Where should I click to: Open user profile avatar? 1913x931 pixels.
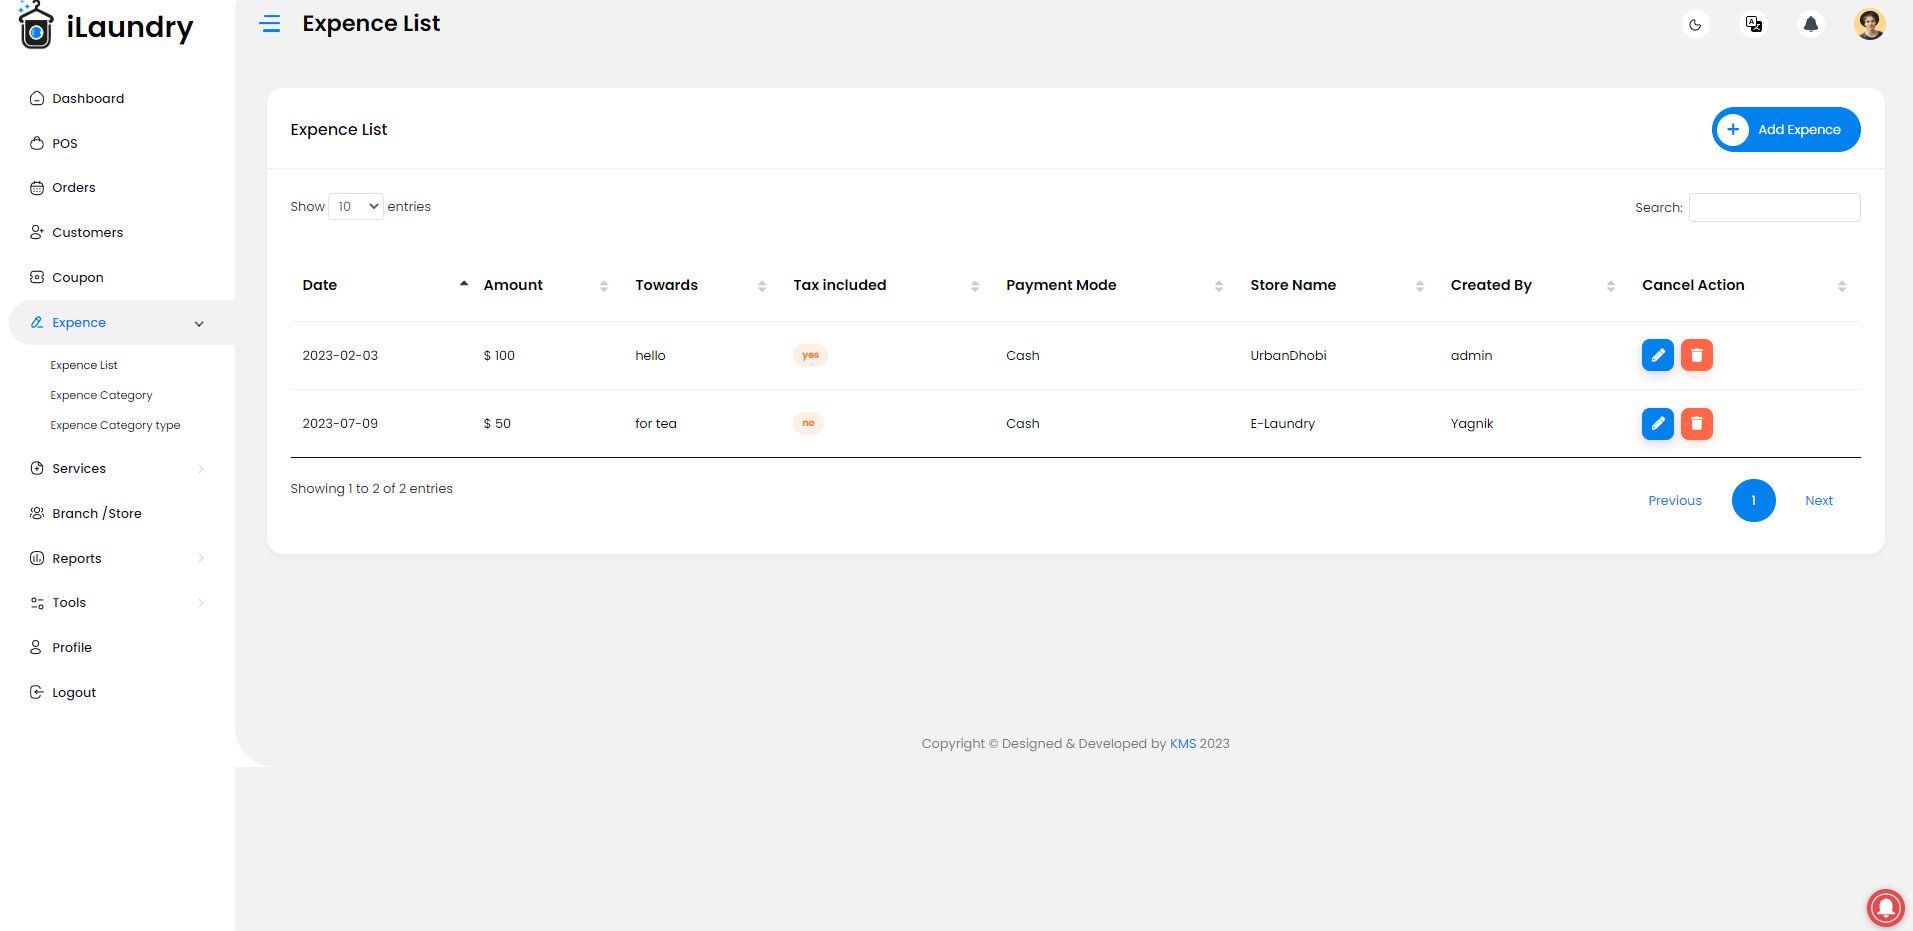coord(1869,24)
